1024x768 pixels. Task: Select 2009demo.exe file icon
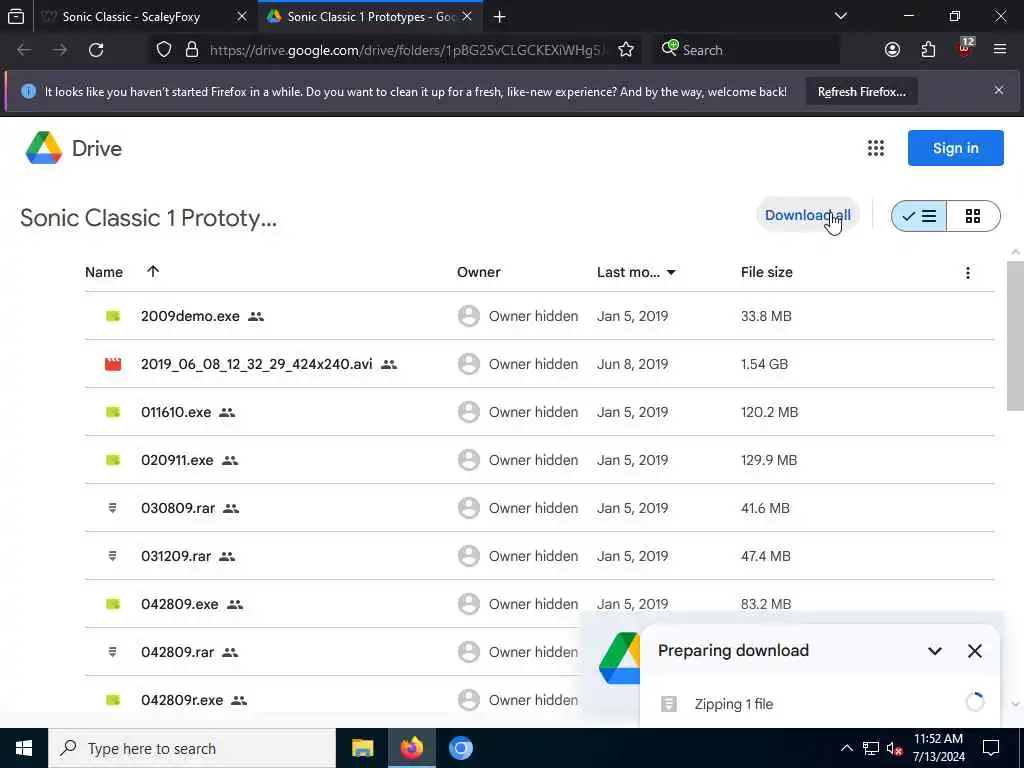[x=113, y=316]
